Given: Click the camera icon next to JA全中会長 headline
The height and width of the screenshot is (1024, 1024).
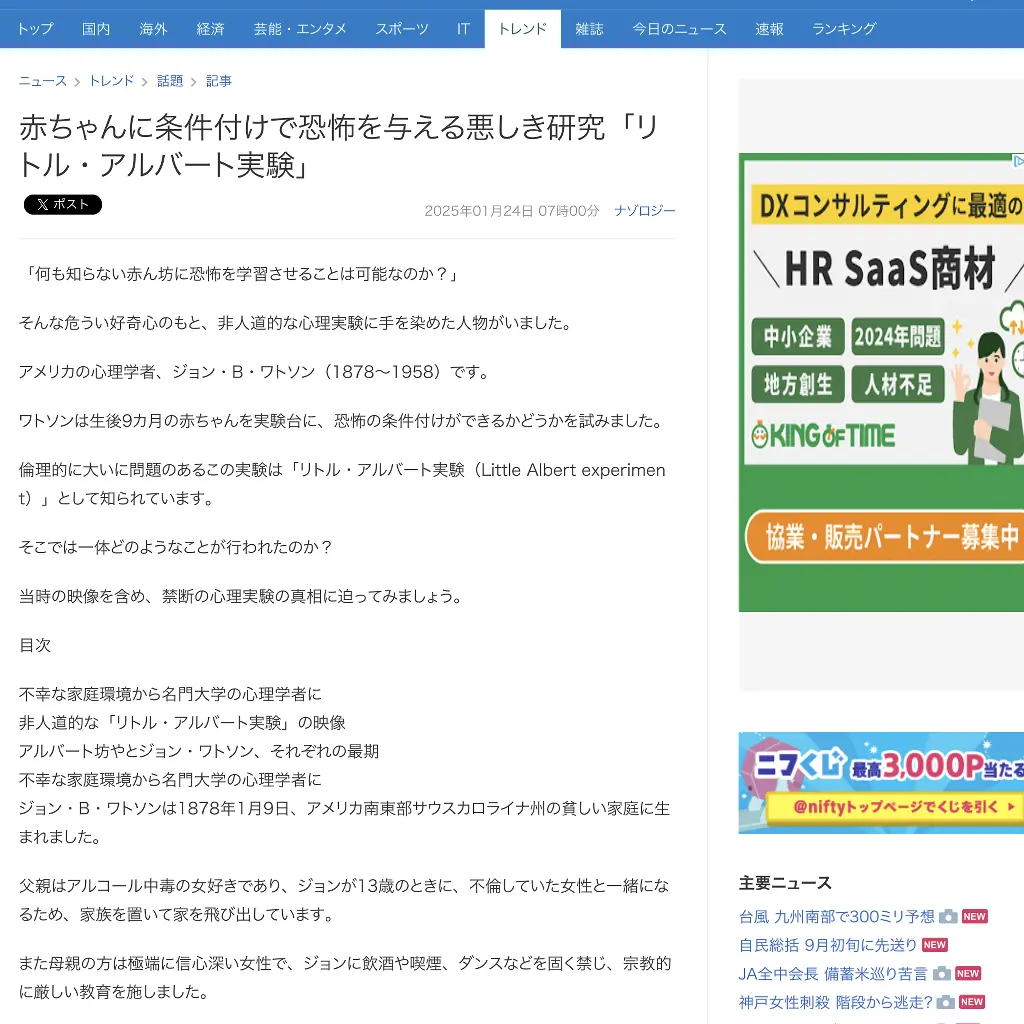Looking at the screenshot, I should [x=941, y=973].
